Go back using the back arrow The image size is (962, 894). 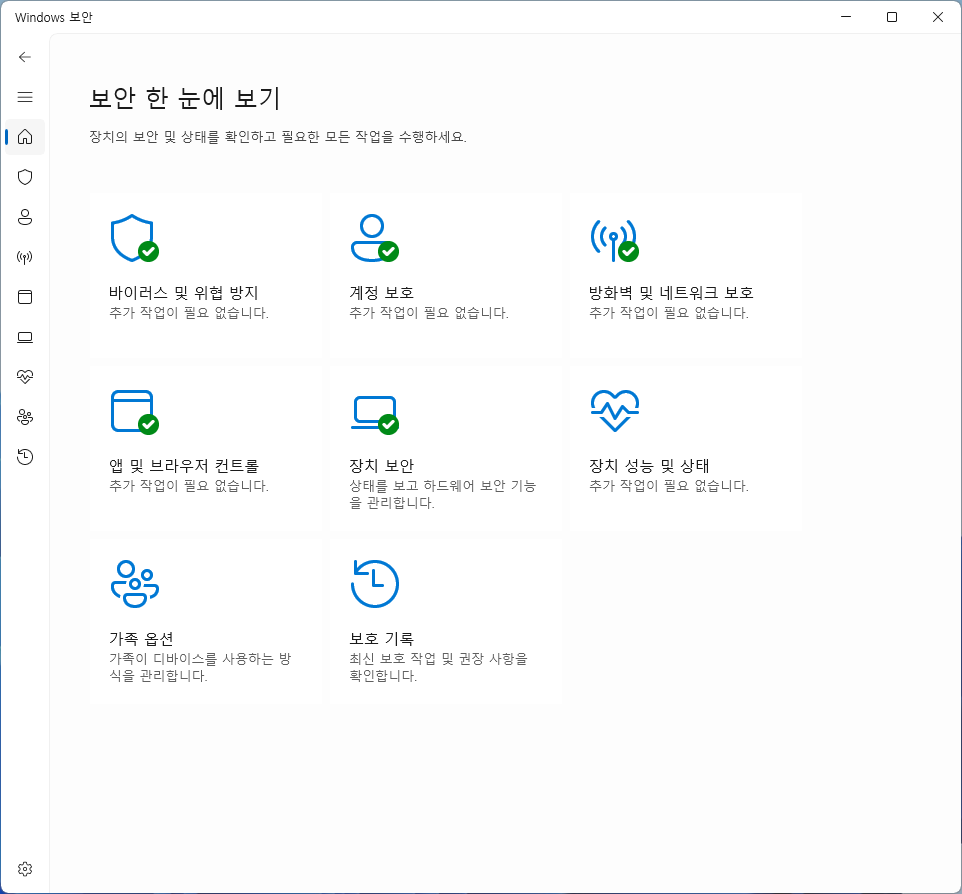(x=25, y=57)
